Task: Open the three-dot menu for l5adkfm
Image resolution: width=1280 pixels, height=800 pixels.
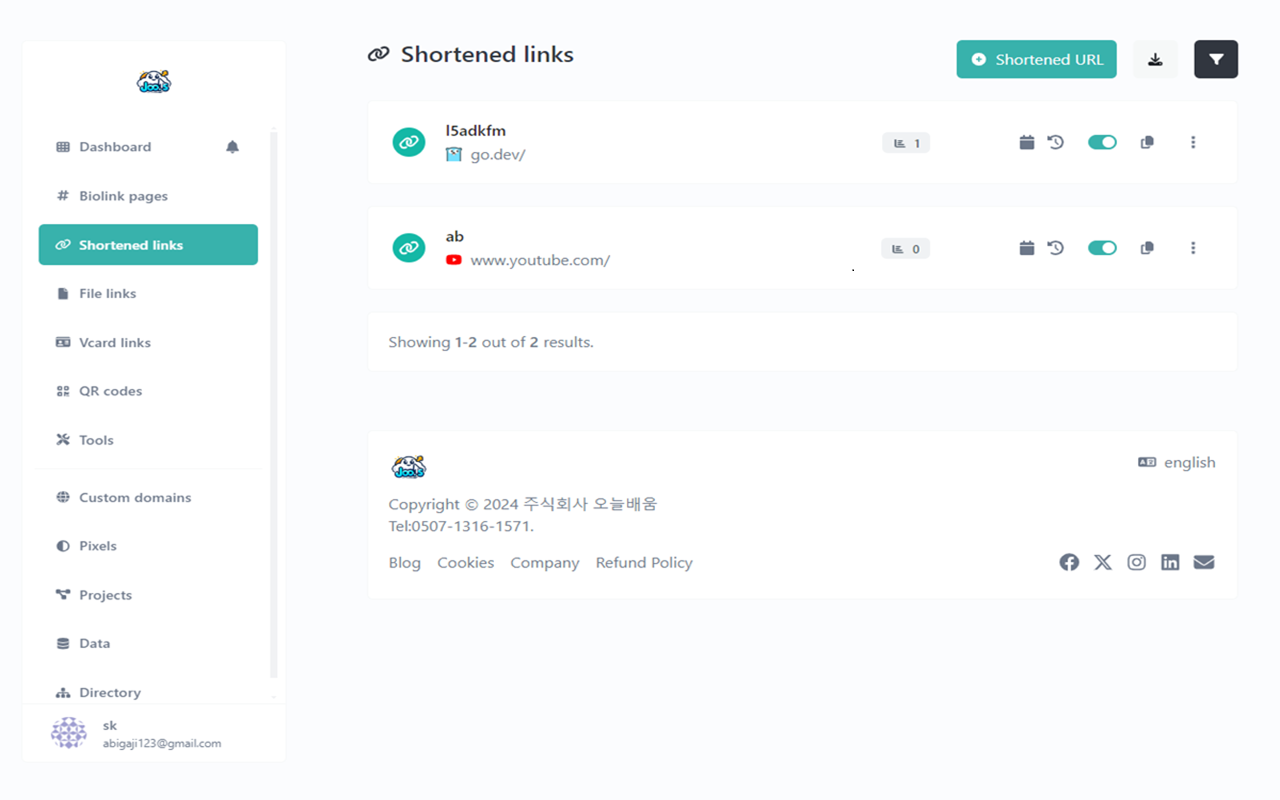Action: [1193, 142]
